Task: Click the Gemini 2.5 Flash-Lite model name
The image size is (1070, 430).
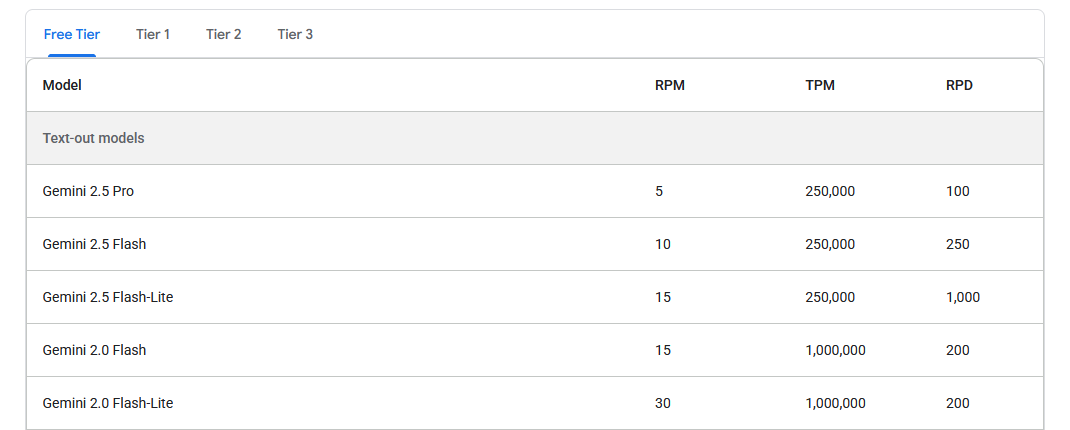Action: click(108, 297)
